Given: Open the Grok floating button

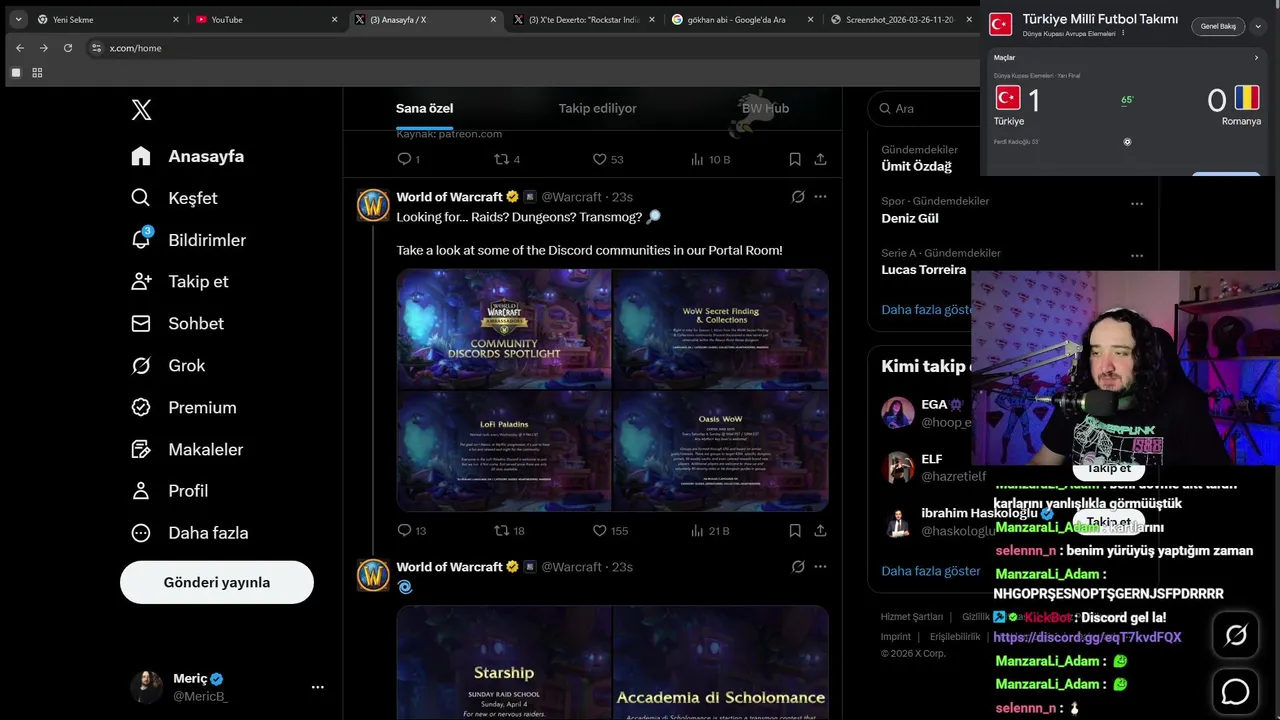Looking at the screenshot, I should 1236,635.
